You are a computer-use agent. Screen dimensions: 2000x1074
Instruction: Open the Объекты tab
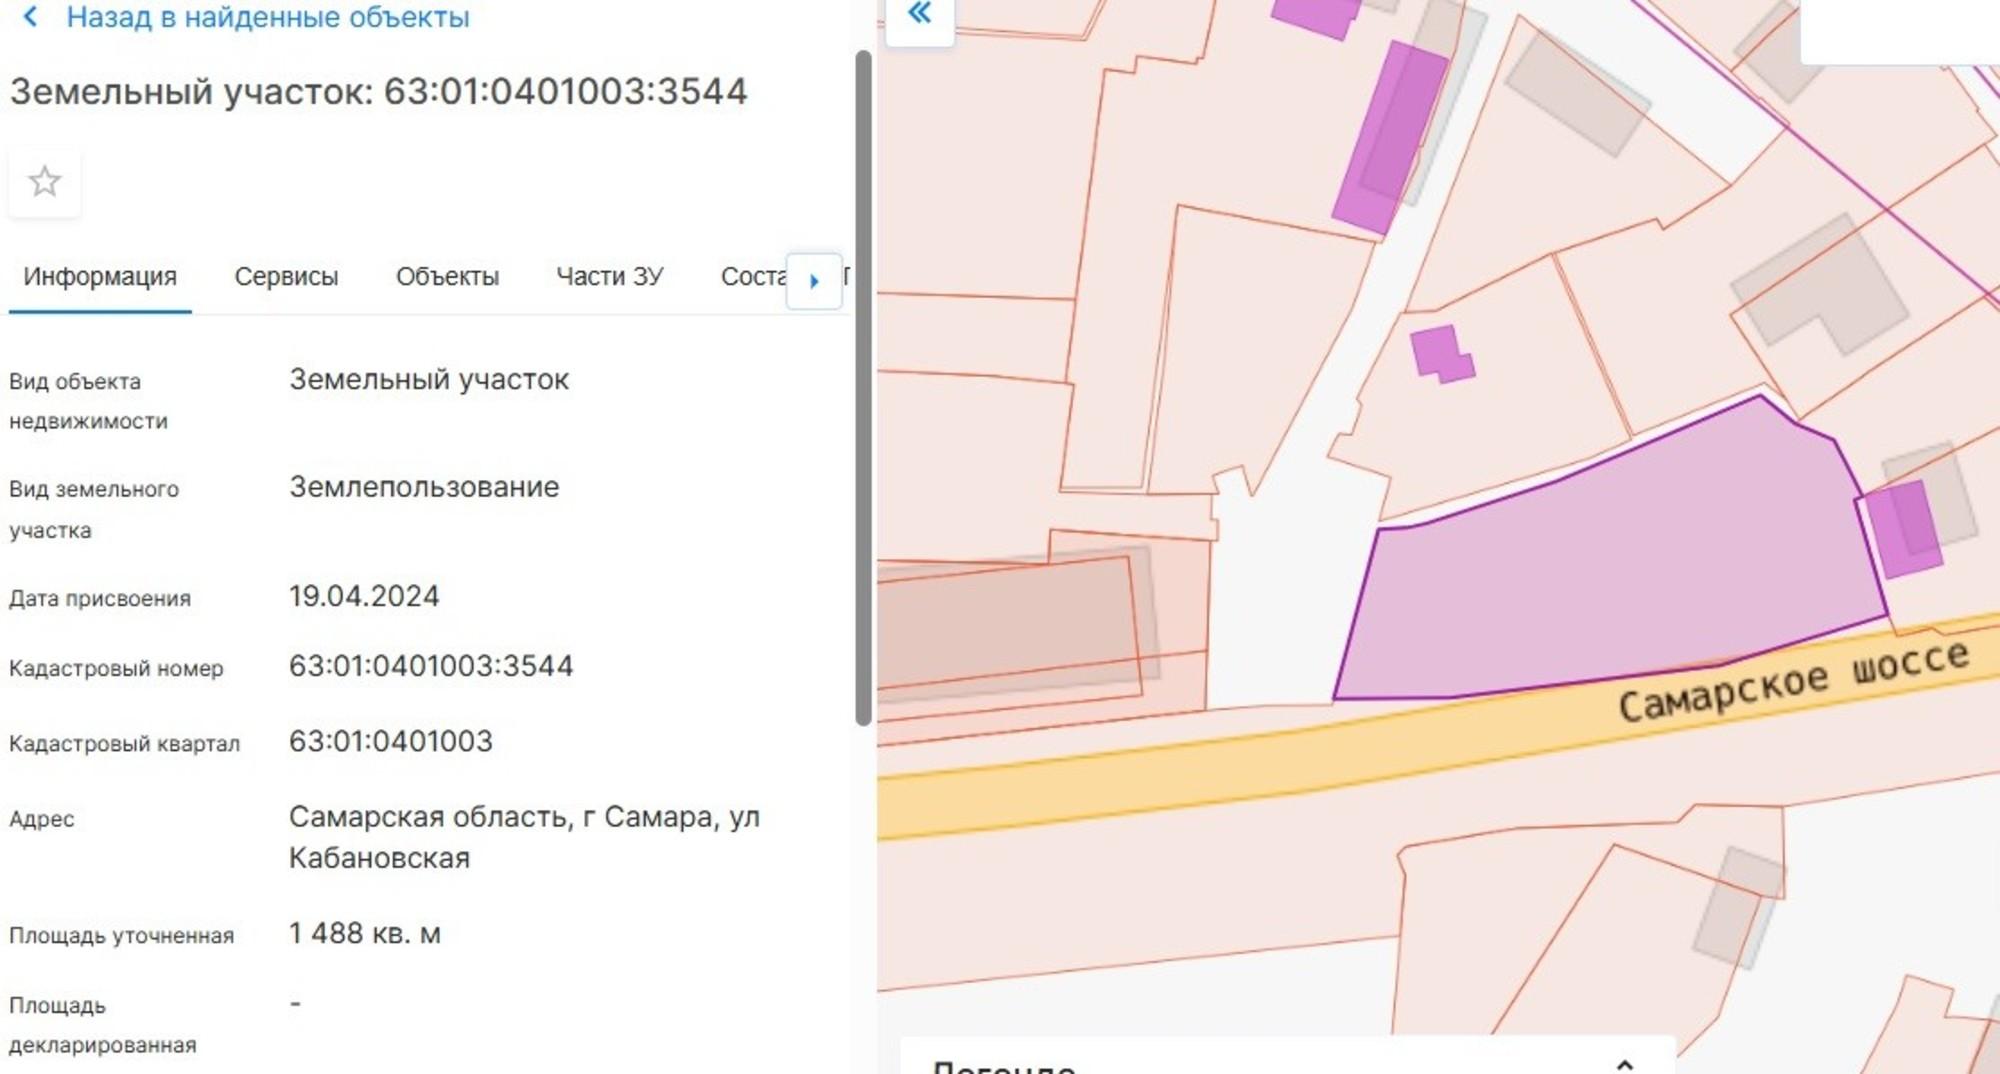448,277
